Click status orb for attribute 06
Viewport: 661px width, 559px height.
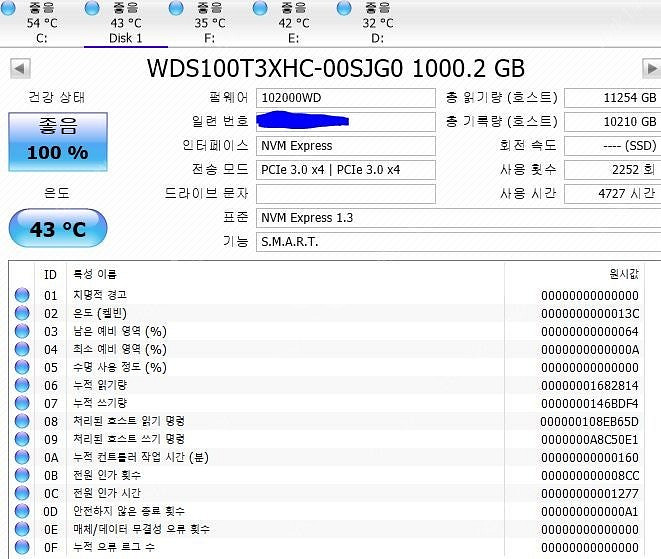[x=22, y=385]
